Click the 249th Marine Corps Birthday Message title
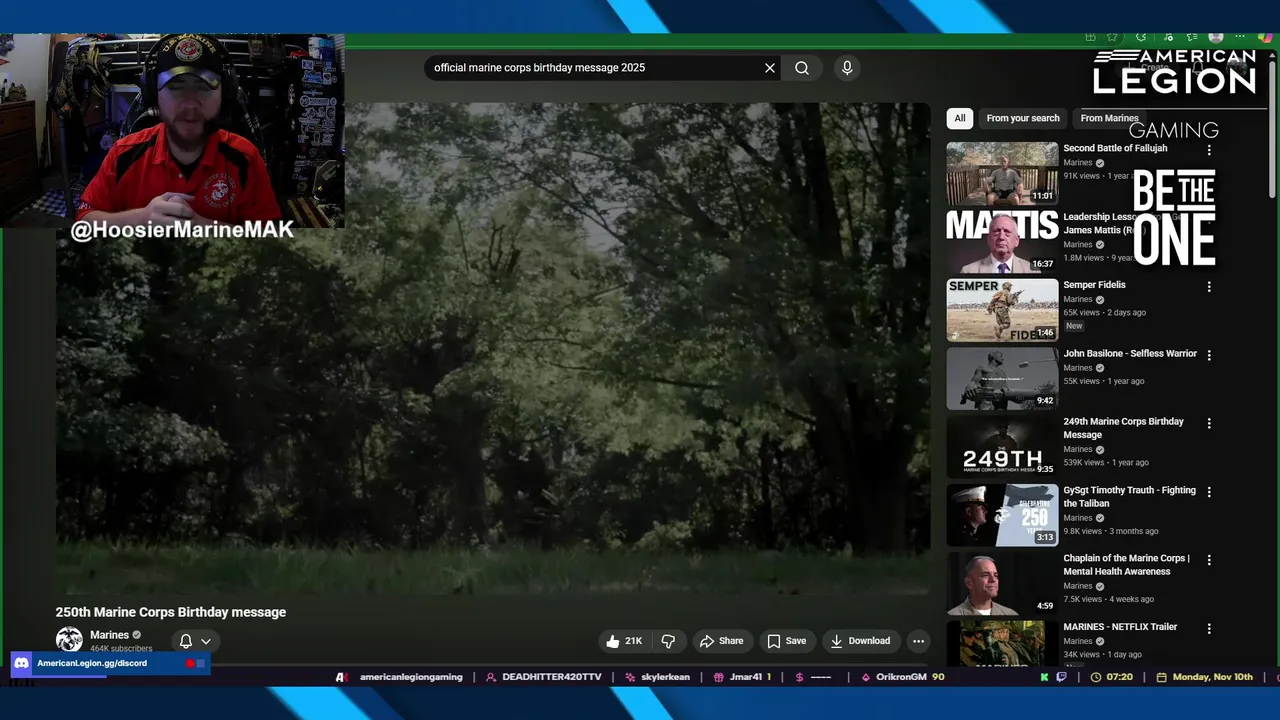 point(1123,428)
